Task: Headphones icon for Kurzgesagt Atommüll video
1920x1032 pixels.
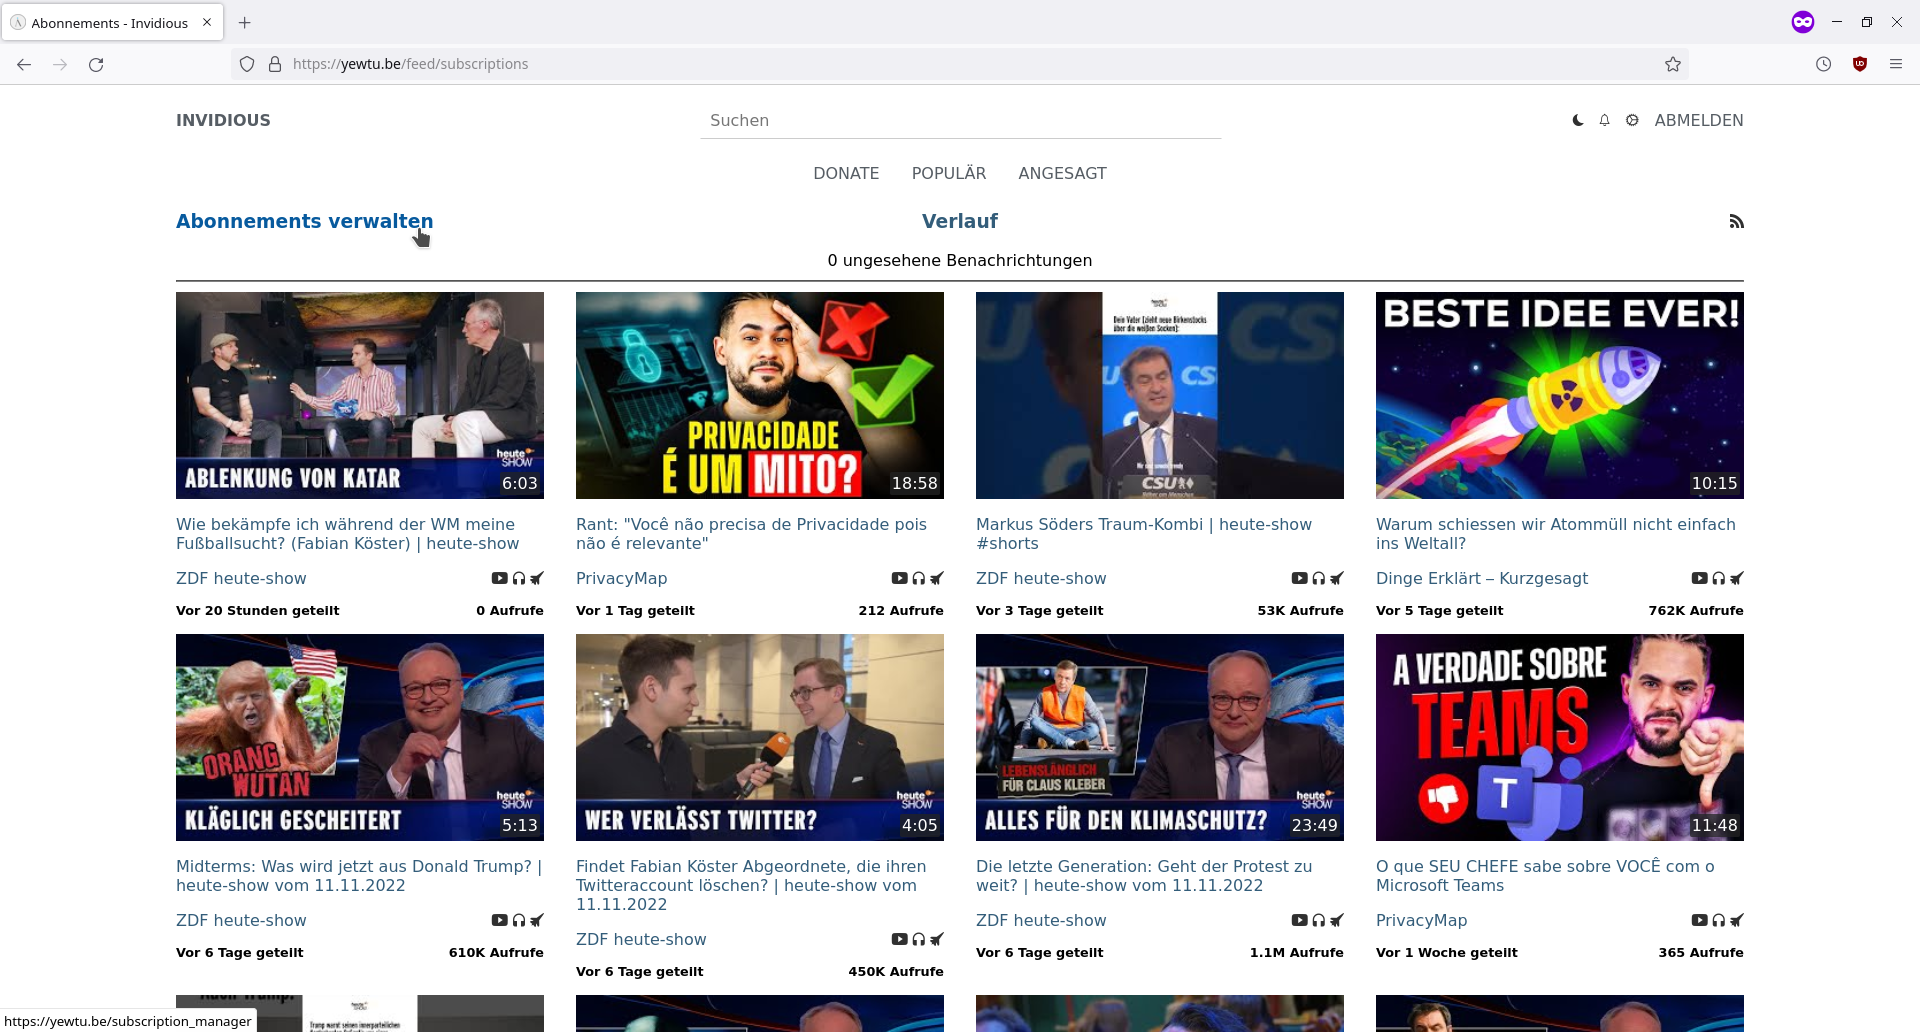Action: 1719,578
